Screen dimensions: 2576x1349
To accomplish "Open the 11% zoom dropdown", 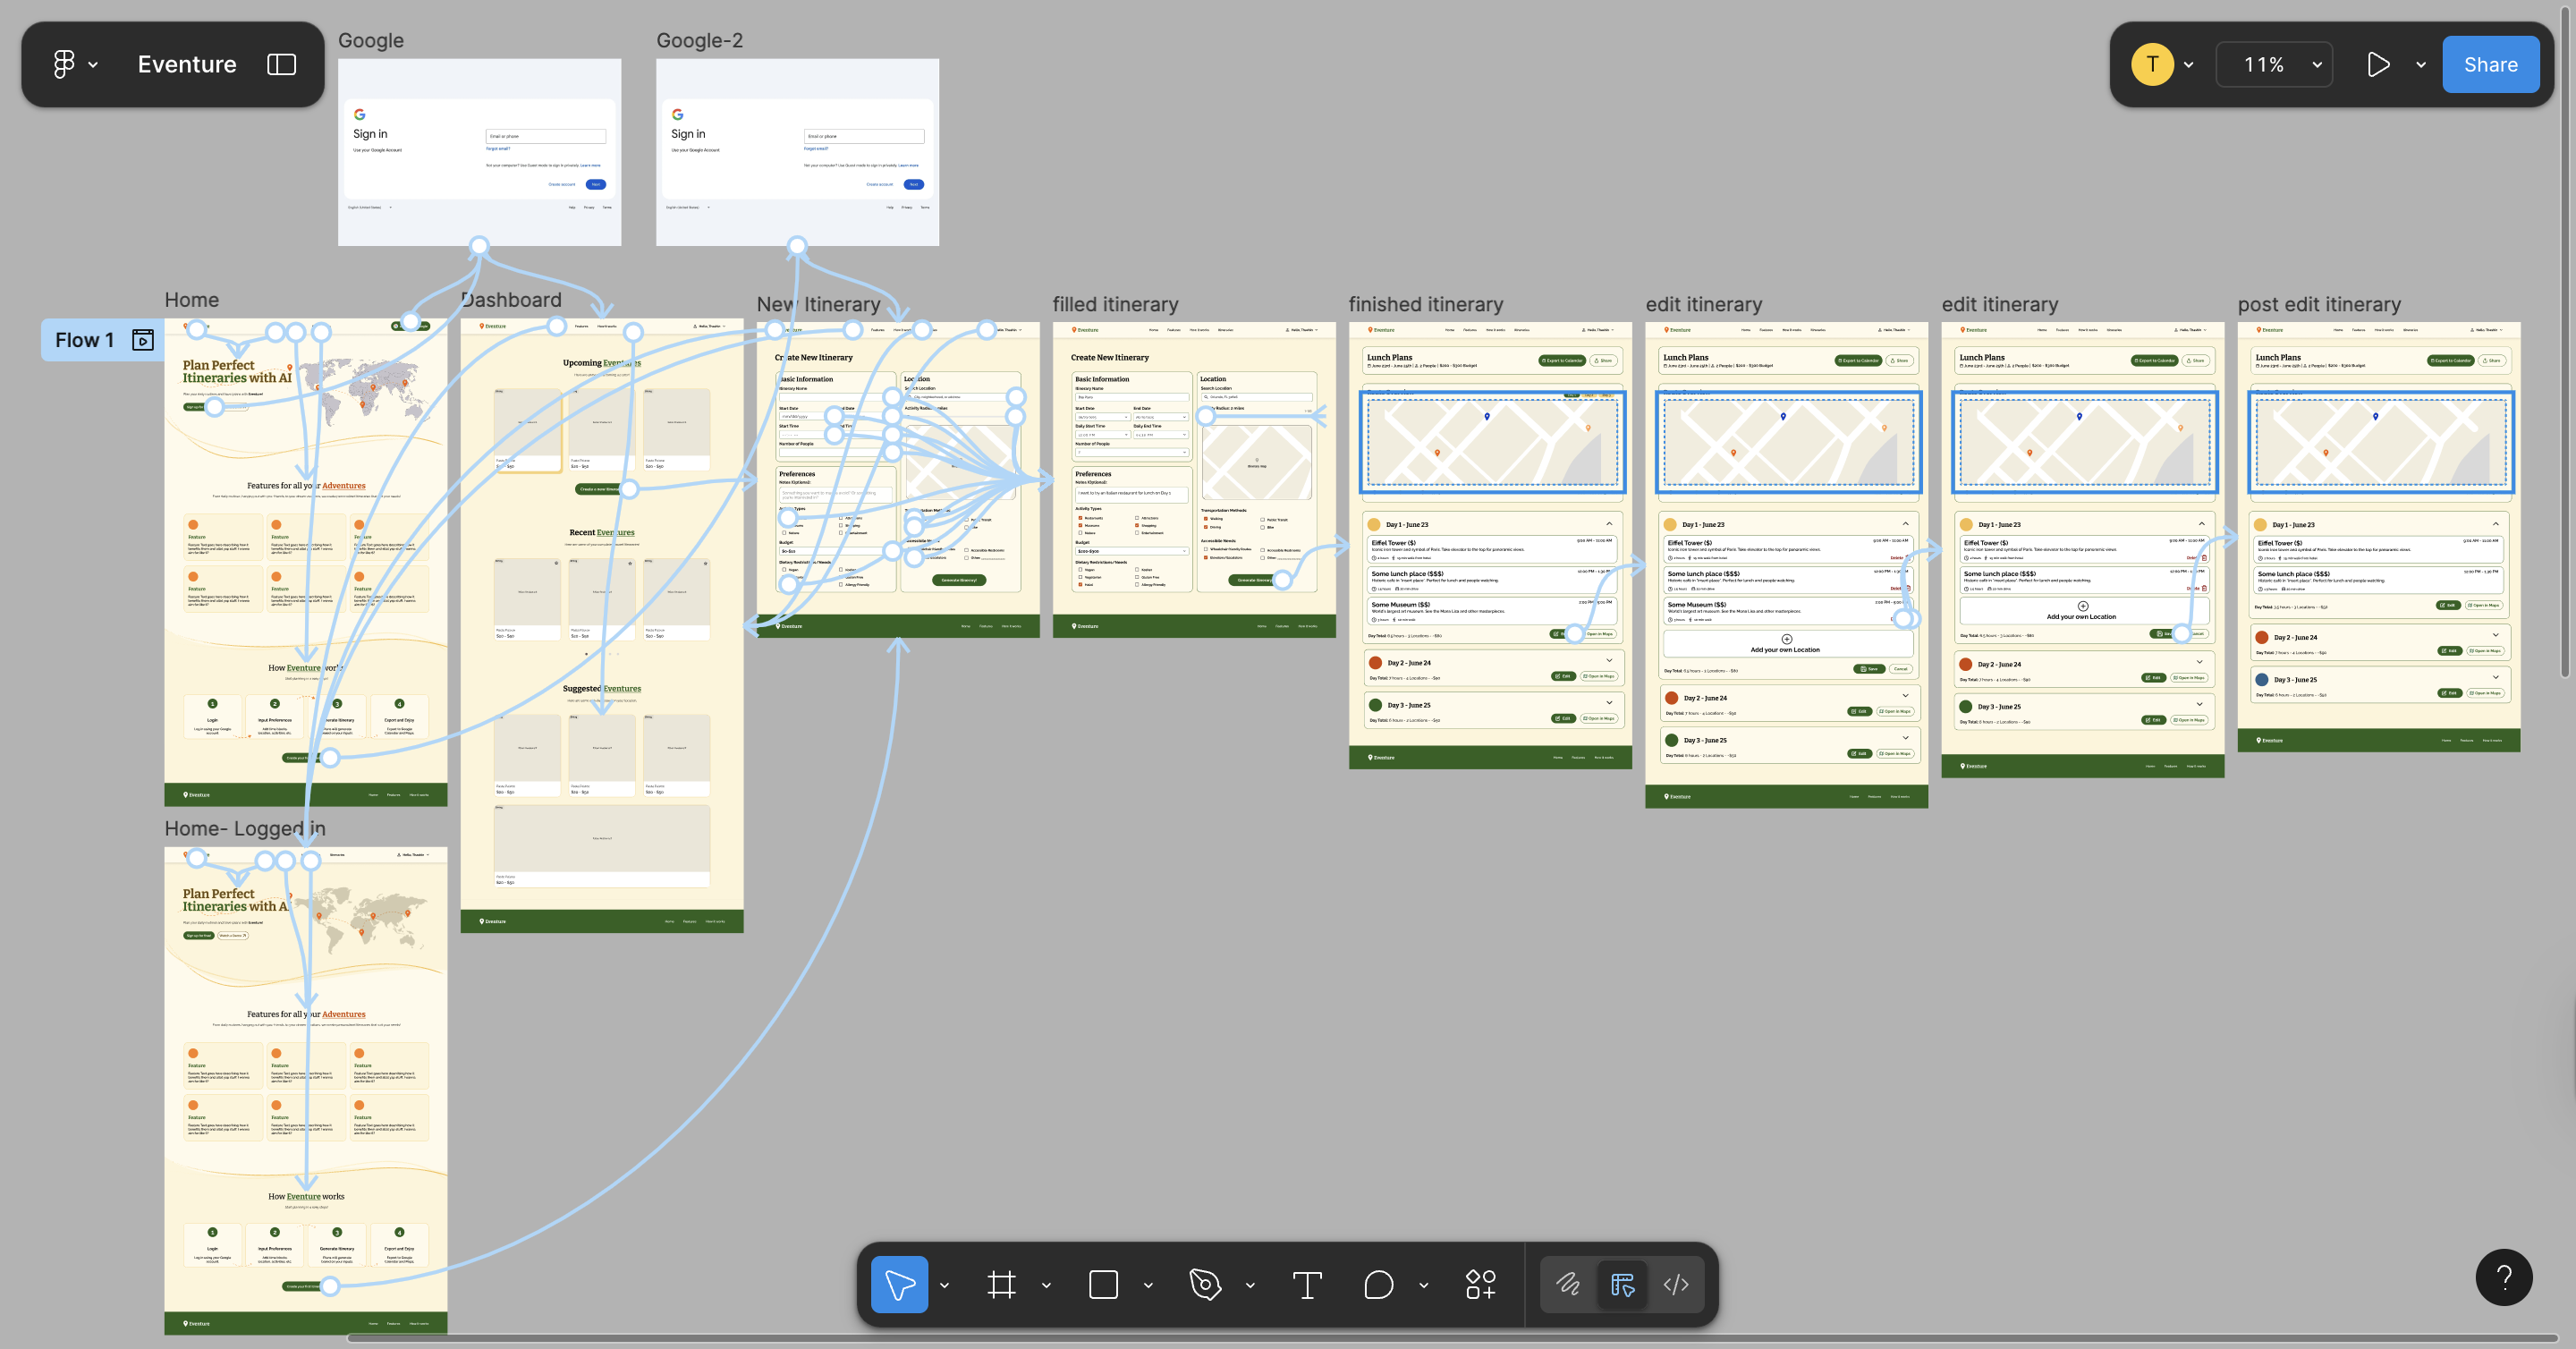I will [2274, 64].
